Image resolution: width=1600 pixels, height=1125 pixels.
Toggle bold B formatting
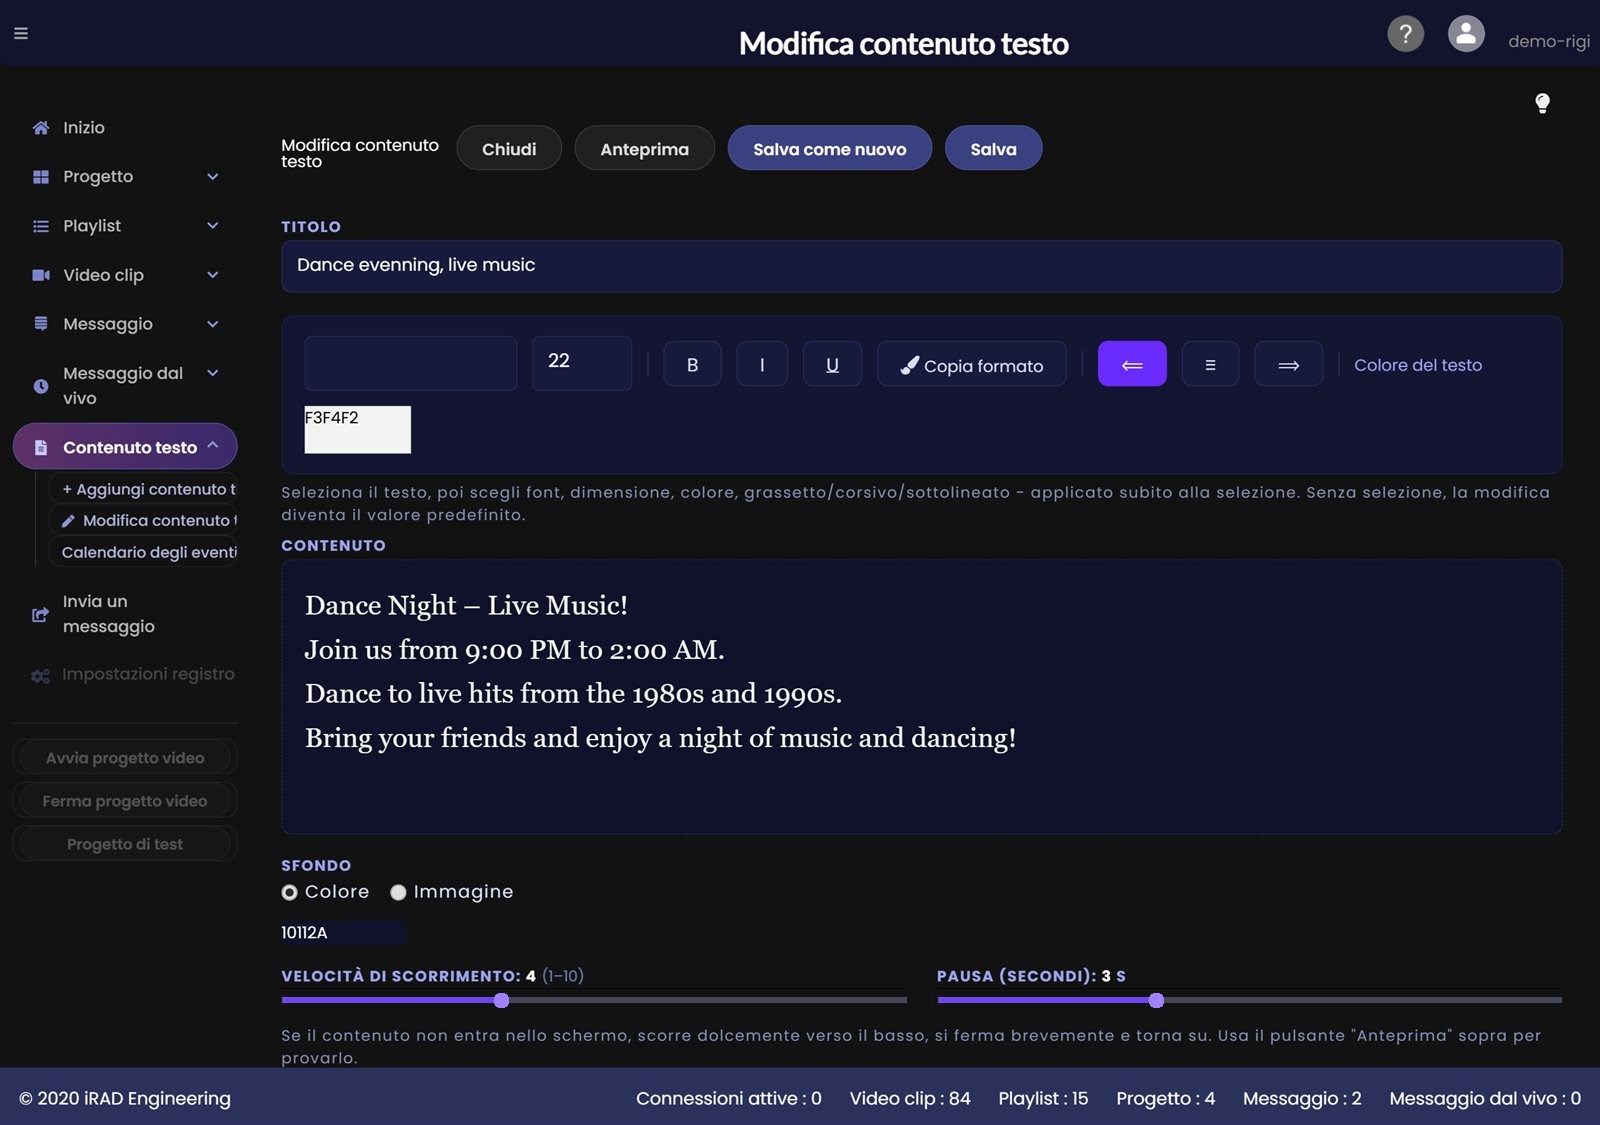(692, 364)
